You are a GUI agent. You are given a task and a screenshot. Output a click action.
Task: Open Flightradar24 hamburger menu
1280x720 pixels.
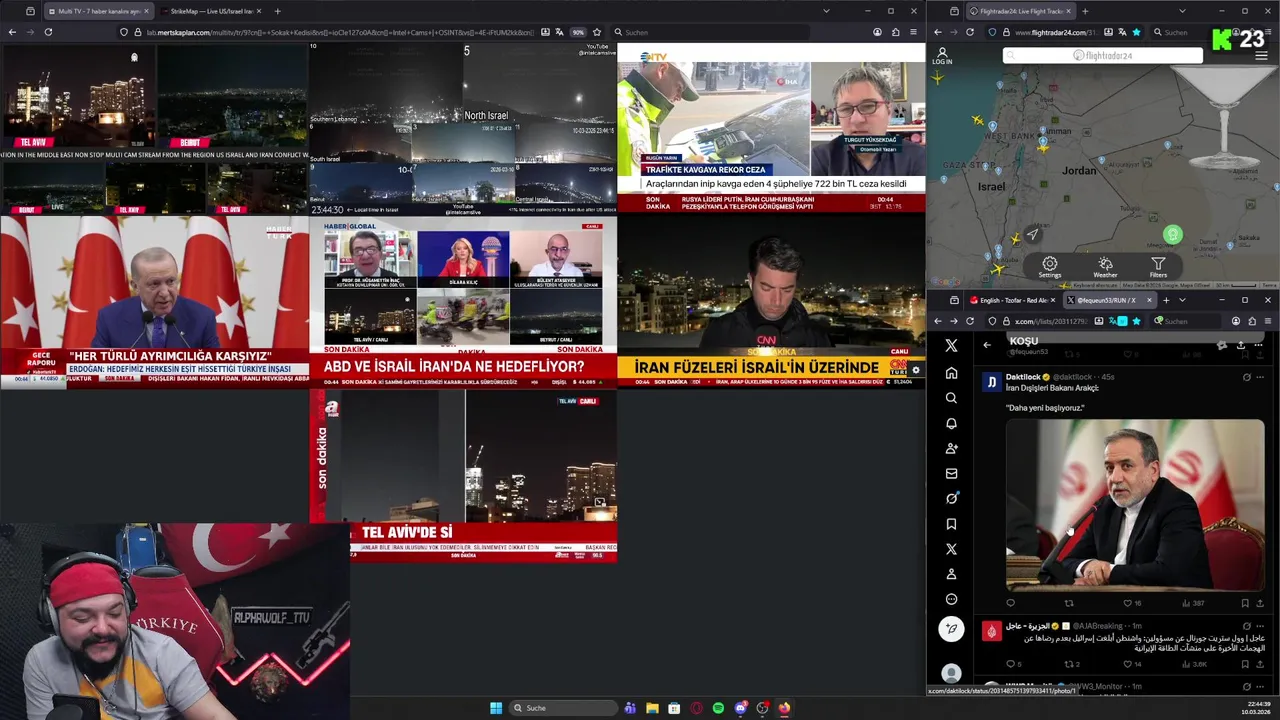coord(1261,56)
